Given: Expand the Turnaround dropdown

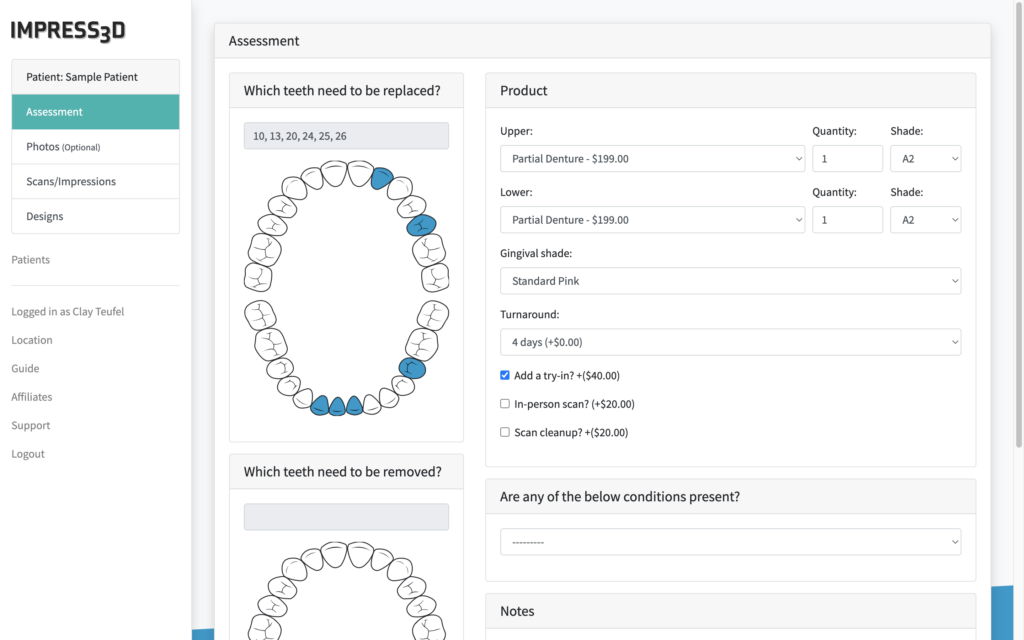Looking at the screenshot, I should click(731, 342).
